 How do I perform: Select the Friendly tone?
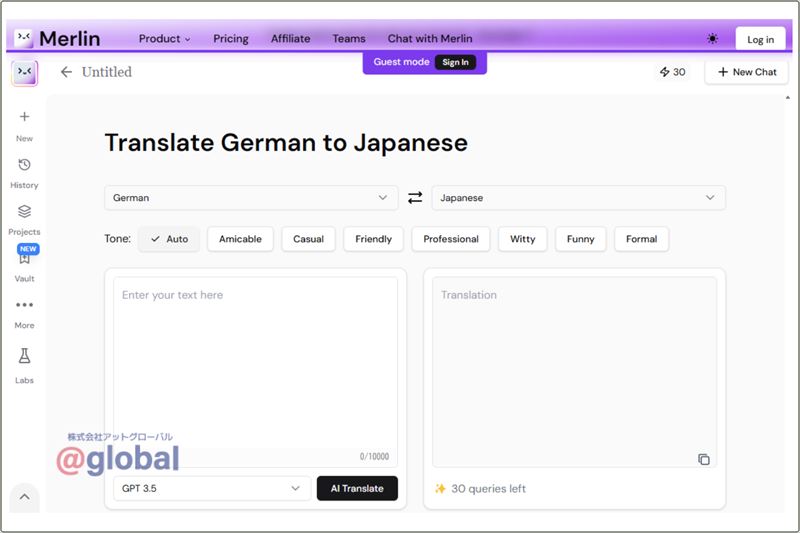point(373,239)
